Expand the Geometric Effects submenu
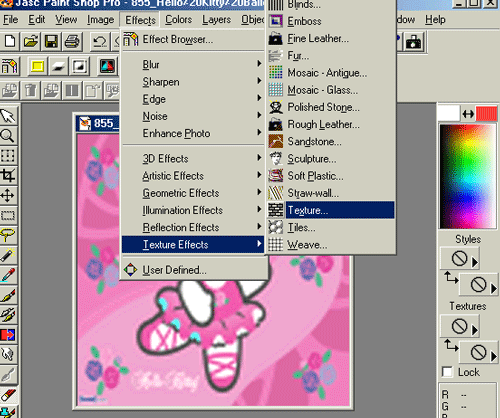 193,193
